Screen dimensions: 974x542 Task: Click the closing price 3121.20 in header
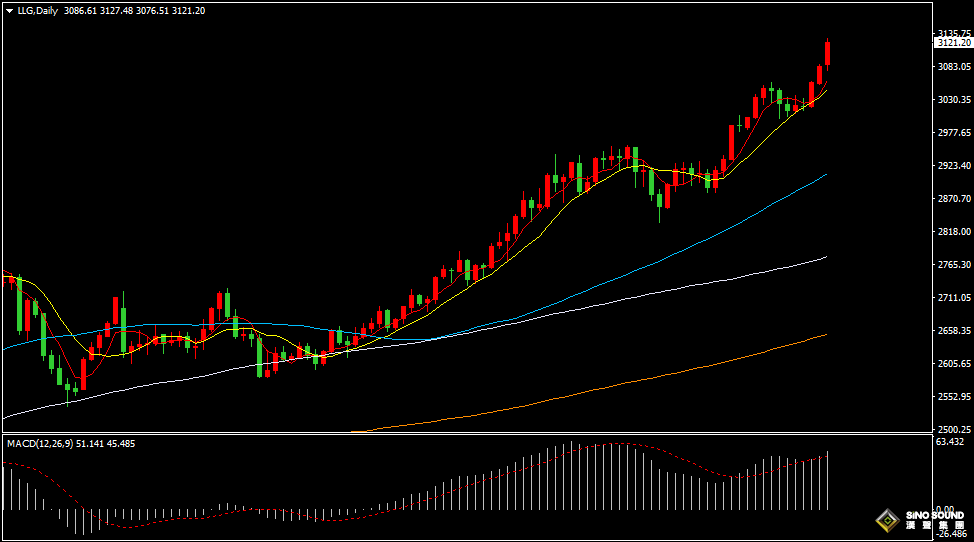[x=188, y=11]
